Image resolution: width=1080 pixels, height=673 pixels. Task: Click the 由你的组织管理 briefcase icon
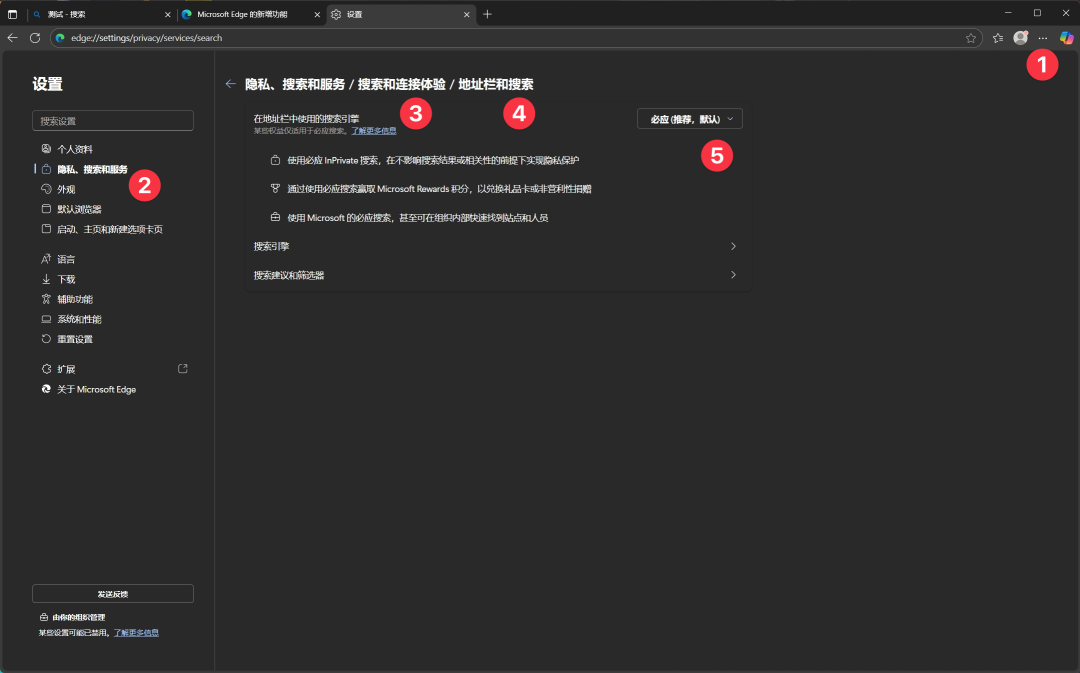pos(44,617)
